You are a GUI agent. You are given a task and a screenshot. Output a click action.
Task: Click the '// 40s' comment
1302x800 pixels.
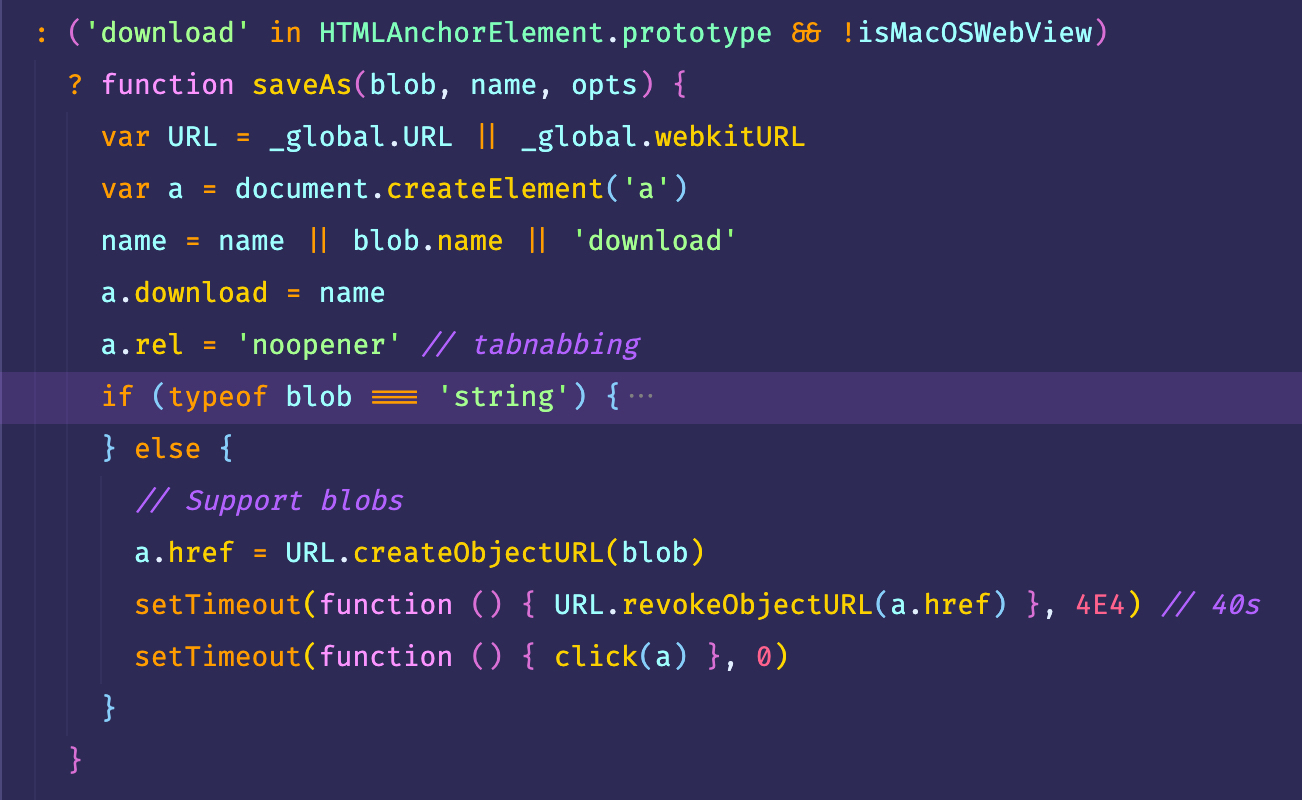pyautogui.click(x=1210, y=605)
